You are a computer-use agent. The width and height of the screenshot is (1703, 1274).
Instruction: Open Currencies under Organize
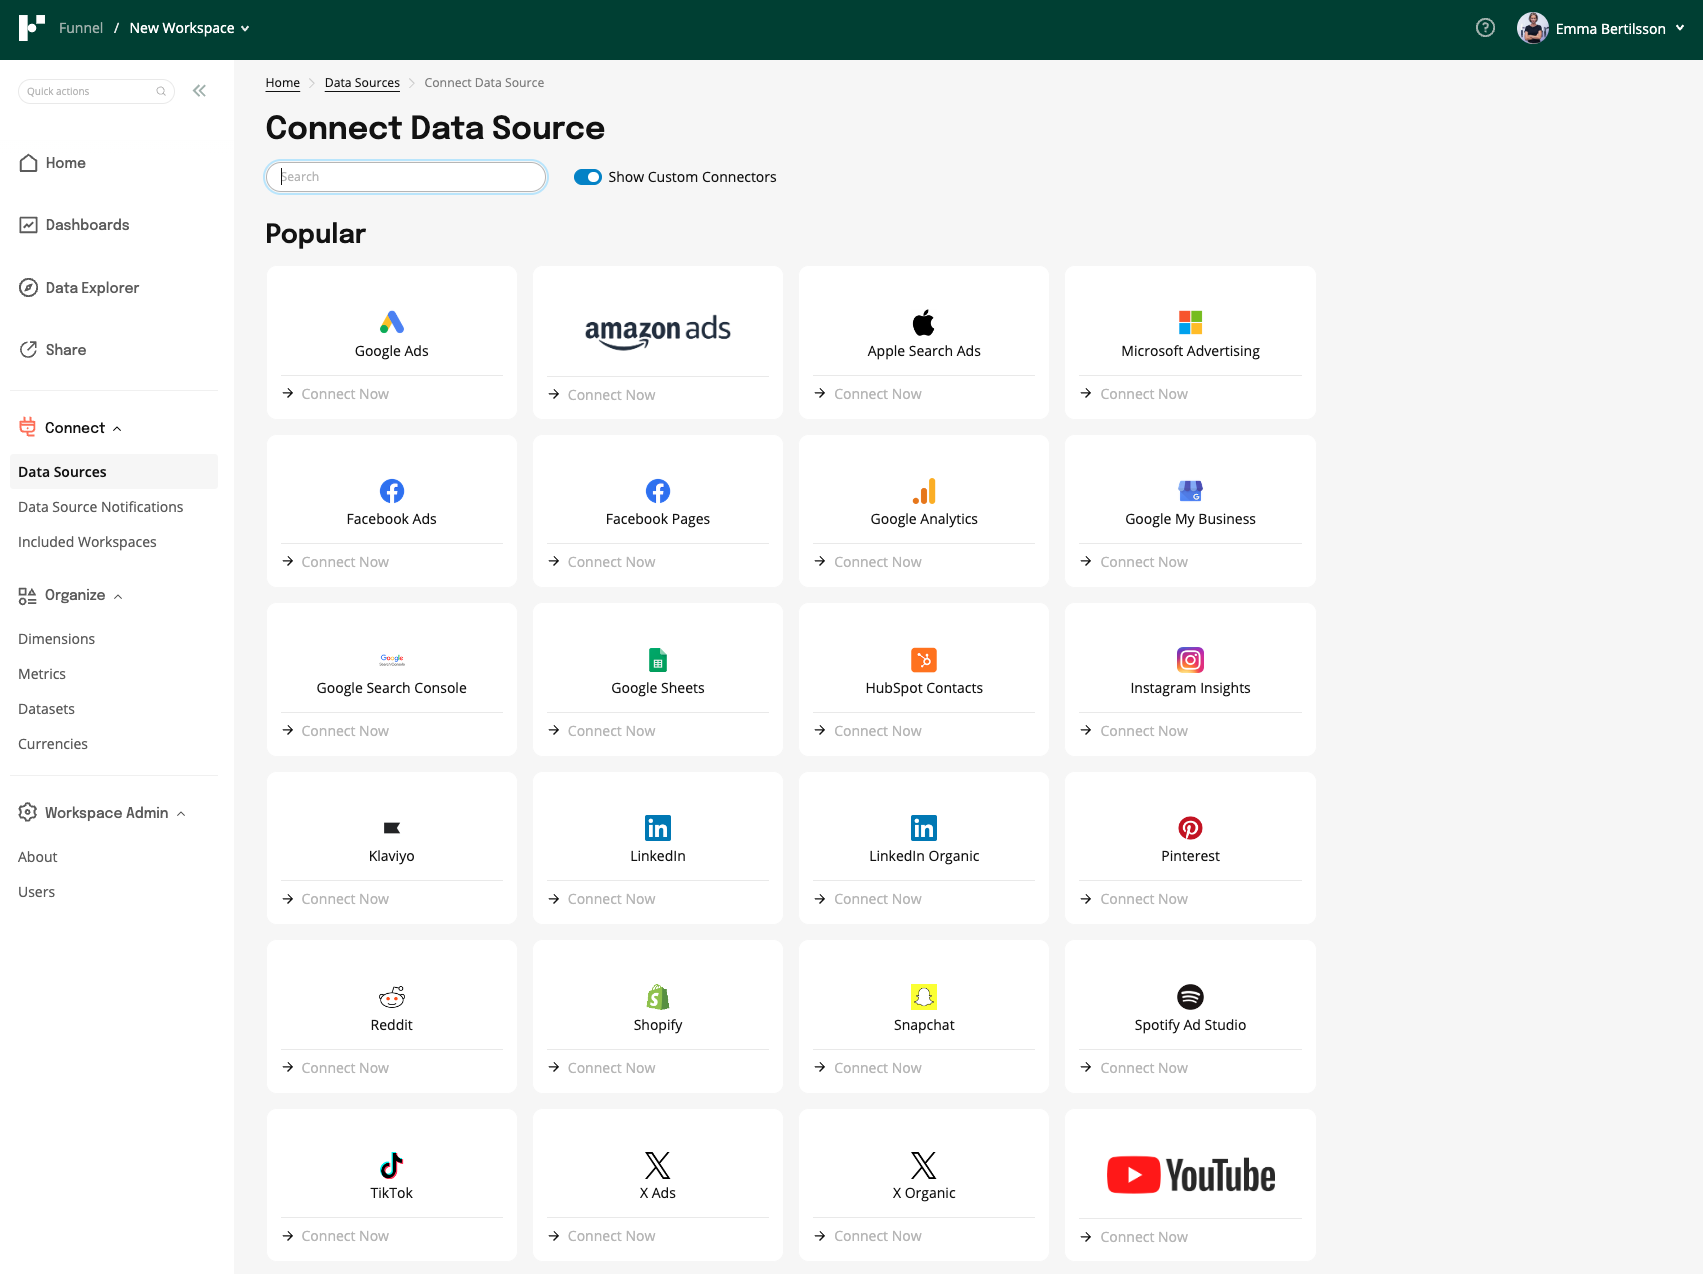tap(53, 744)
